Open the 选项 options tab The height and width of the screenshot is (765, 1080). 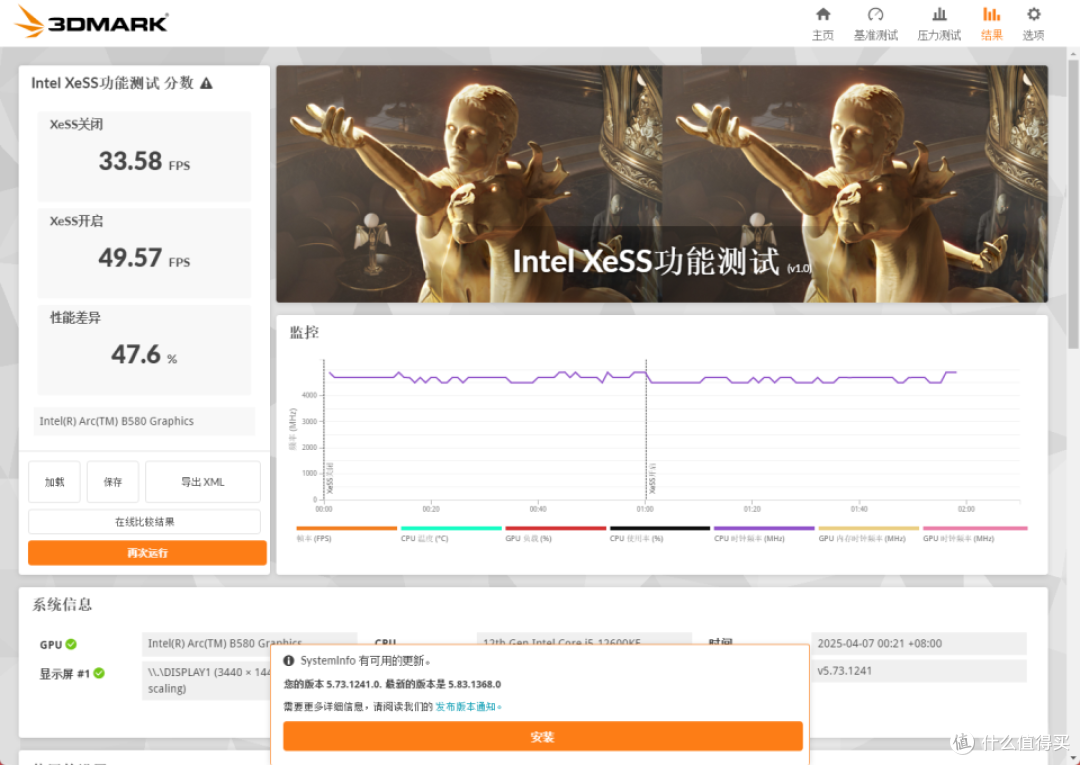pos(1033,24)
